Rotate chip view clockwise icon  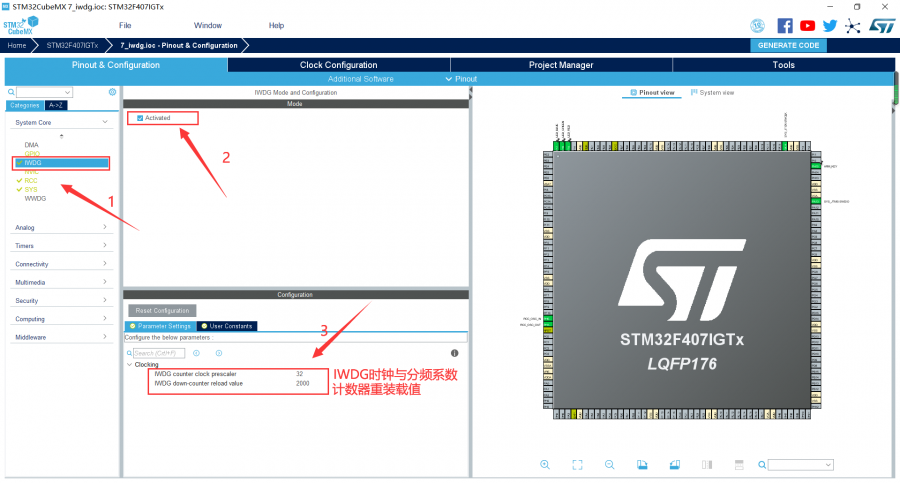pyautogui.click(x=642, y=465)
